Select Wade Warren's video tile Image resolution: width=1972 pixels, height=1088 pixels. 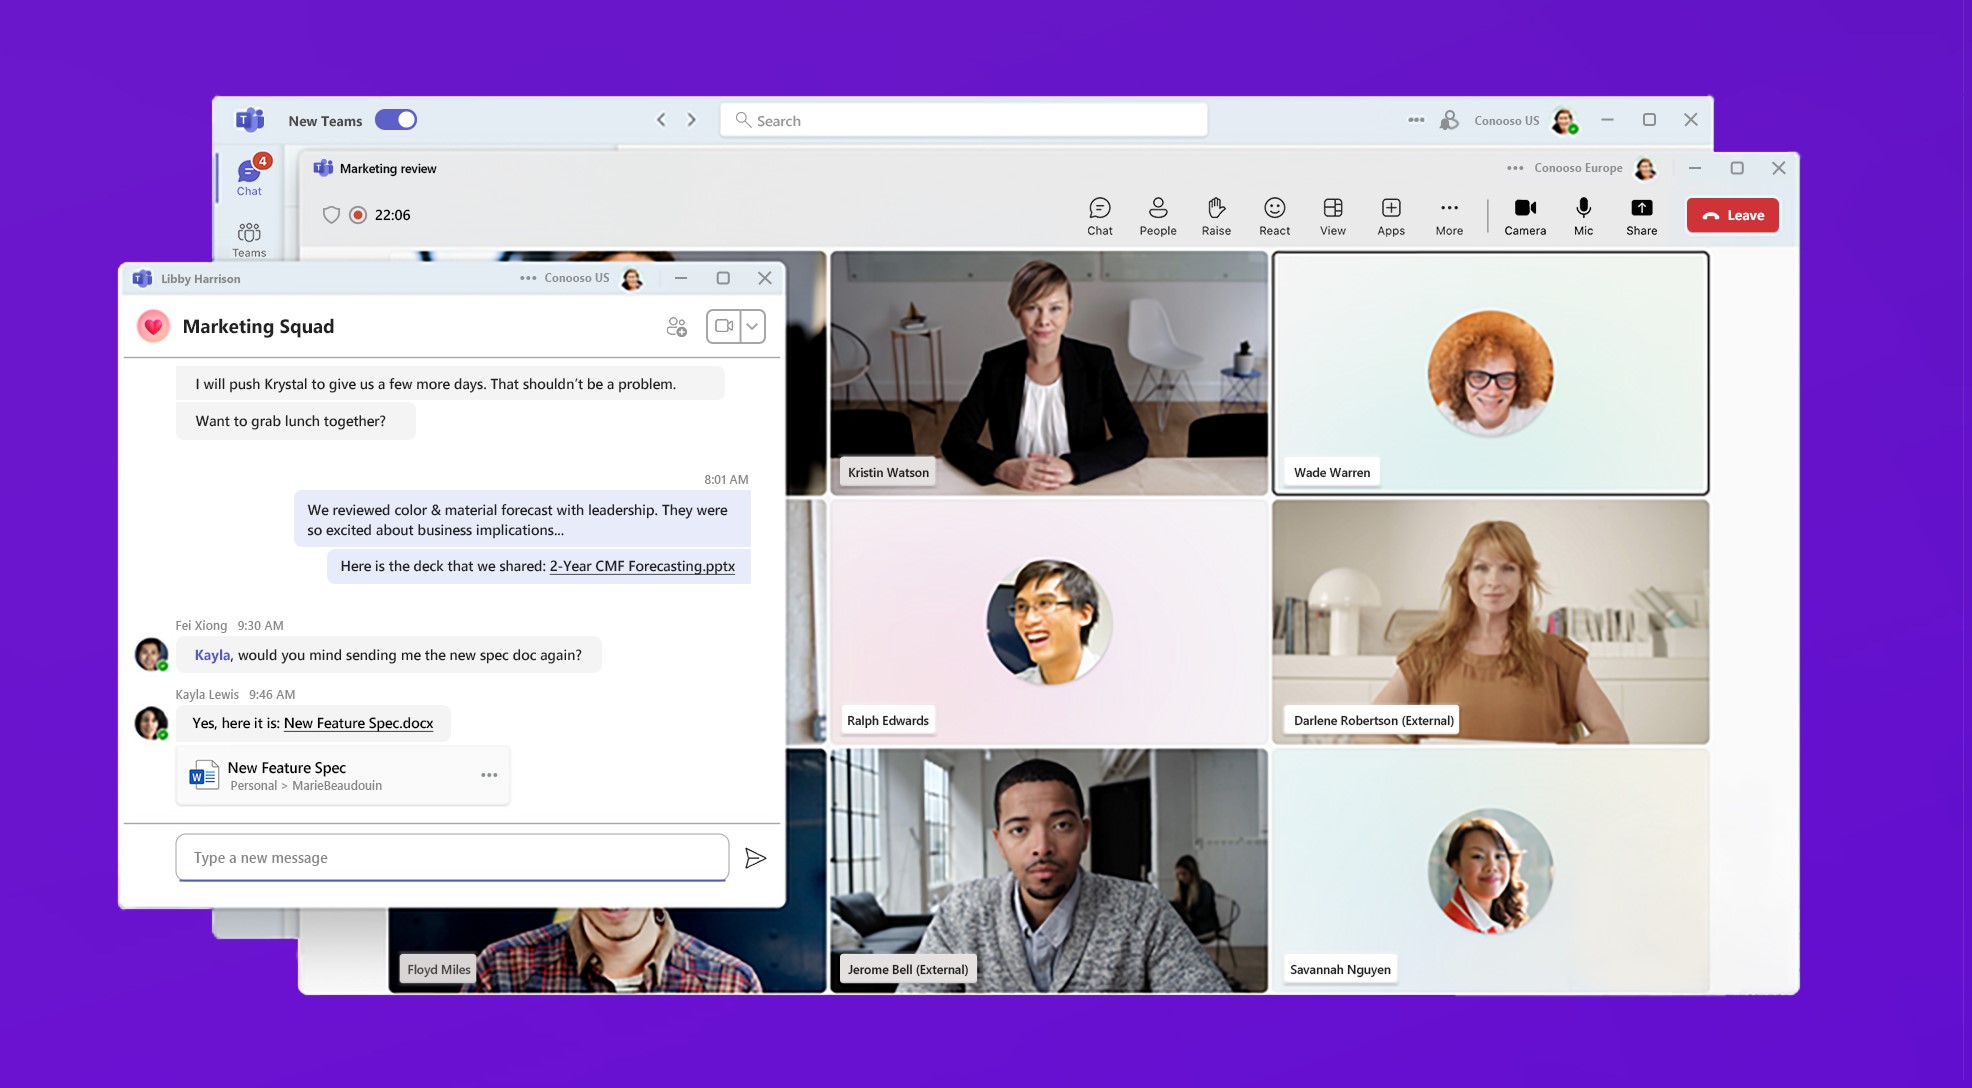click(1490, 373)
